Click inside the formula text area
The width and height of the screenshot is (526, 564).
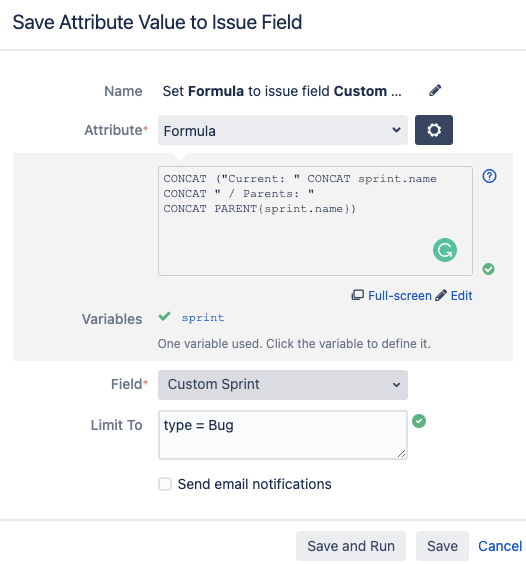coord(315,221)
